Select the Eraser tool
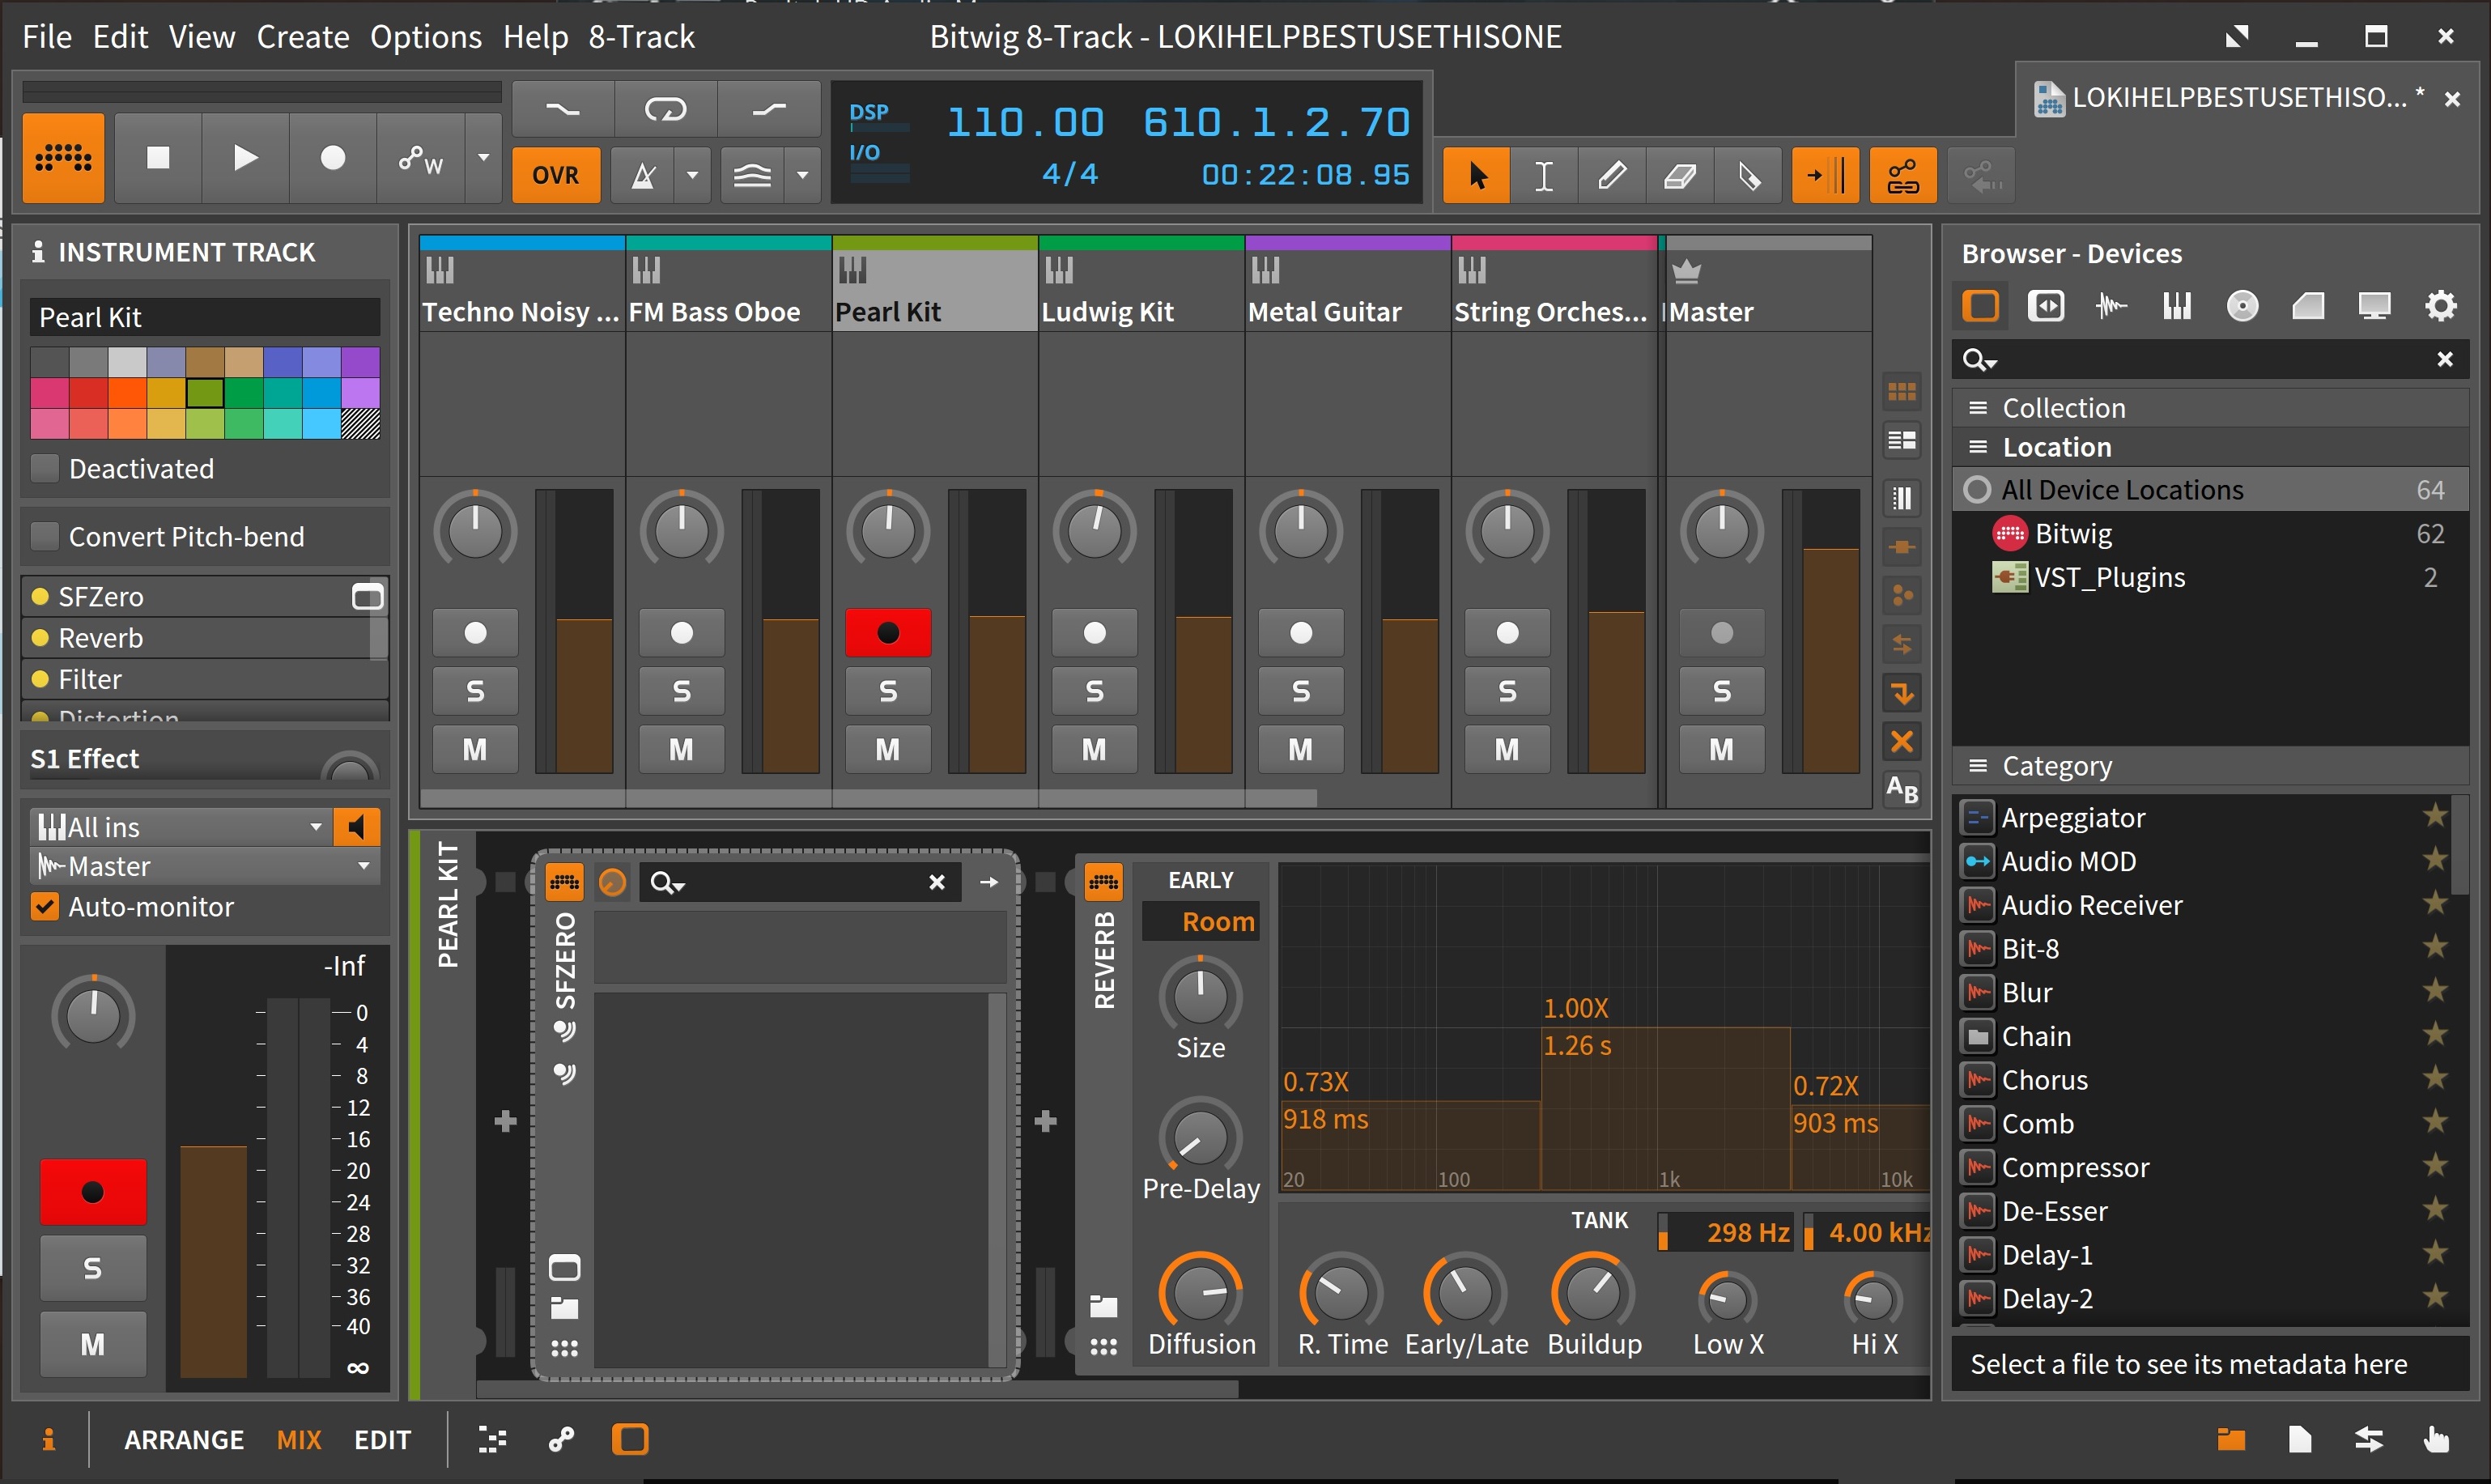 (x=1680, y=176)
